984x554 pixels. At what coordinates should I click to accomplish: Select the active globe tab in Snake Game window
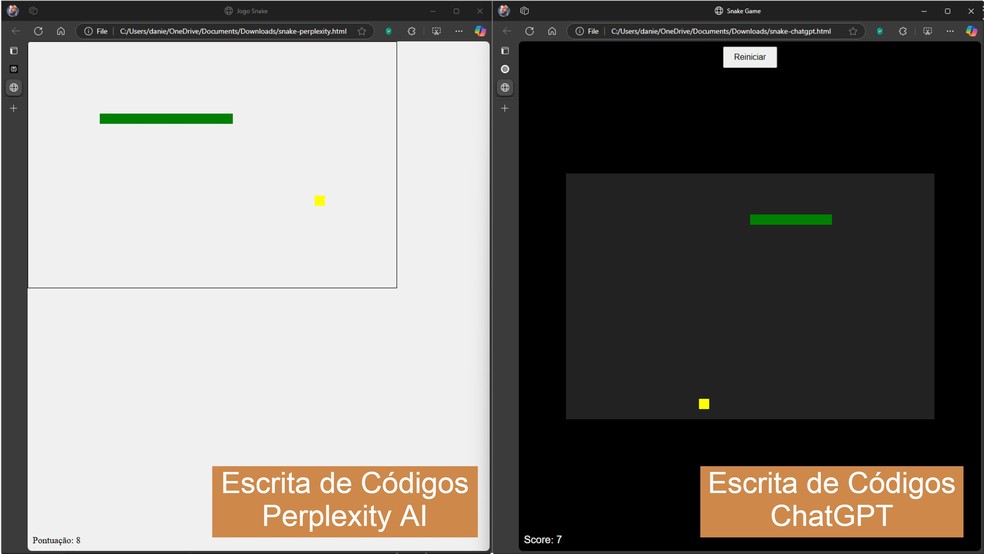[505, 87]
